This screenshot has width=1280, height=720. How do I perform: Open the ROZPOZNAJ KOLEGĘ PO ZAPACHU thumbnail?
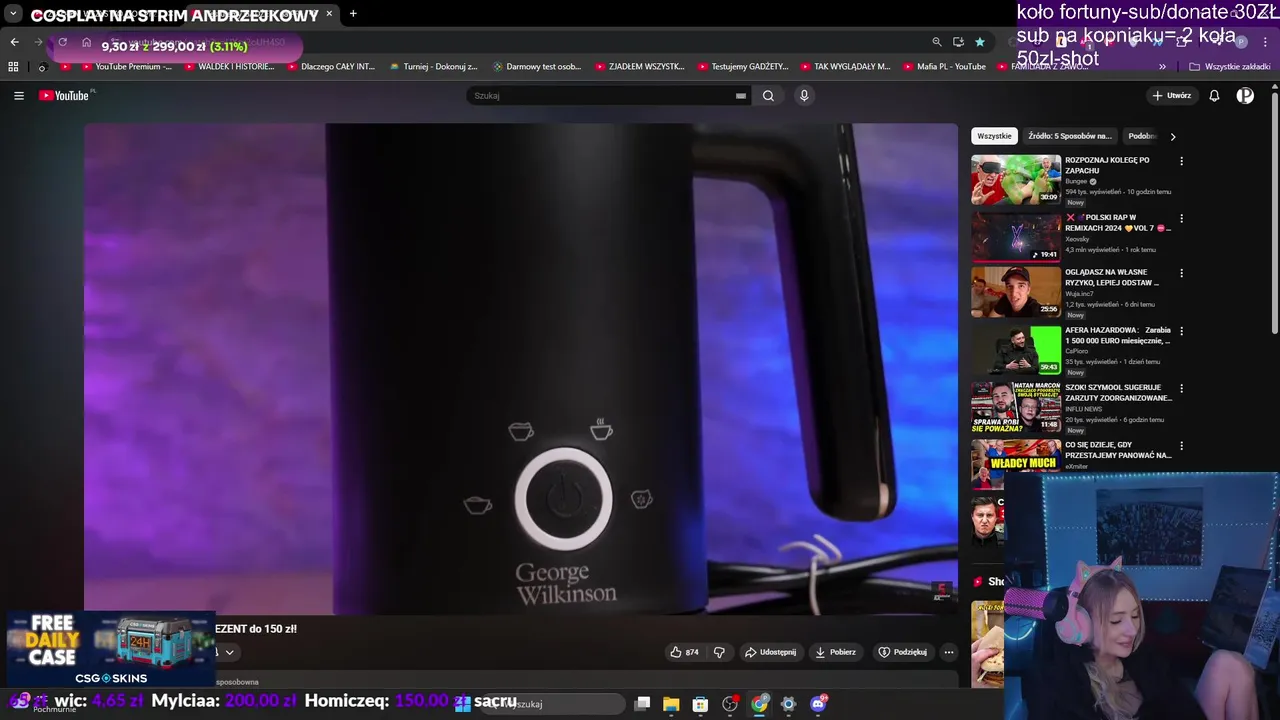1016,180
